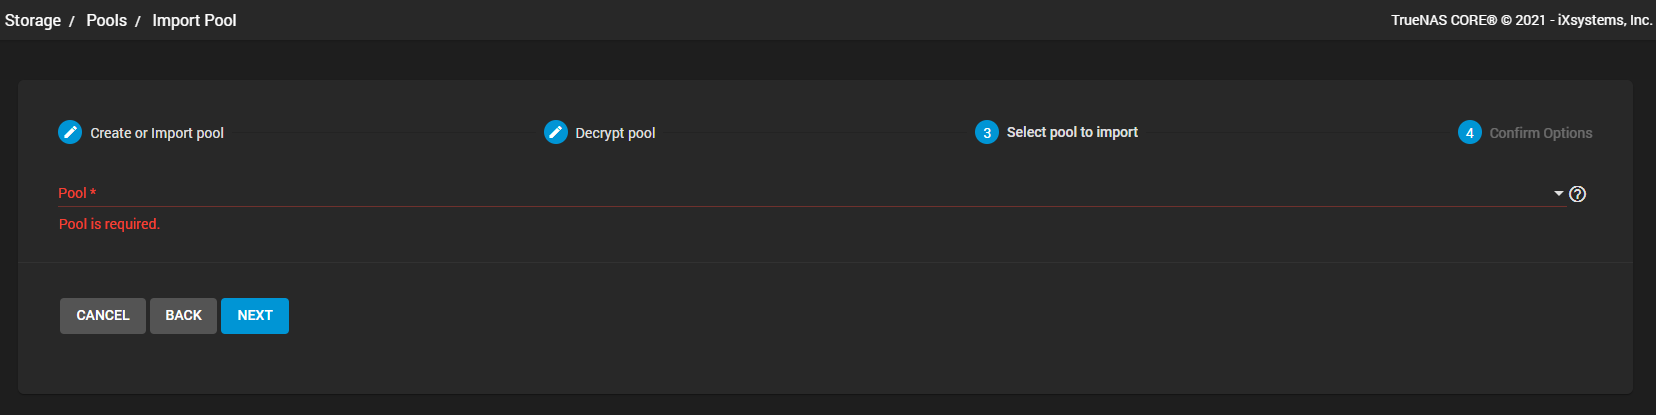Screen dimensions: 1656x415
Task: Click the Pool is required error message
Action: [109, 224]
